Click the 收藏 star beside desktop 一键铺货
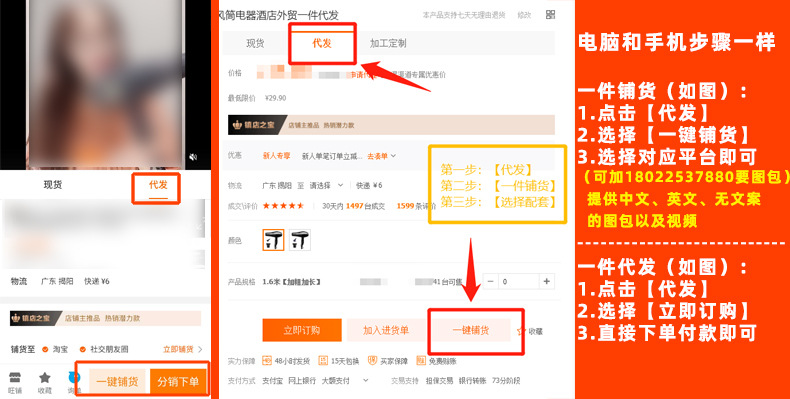This screenshot has width=790, height=399. tap(521, 331)
